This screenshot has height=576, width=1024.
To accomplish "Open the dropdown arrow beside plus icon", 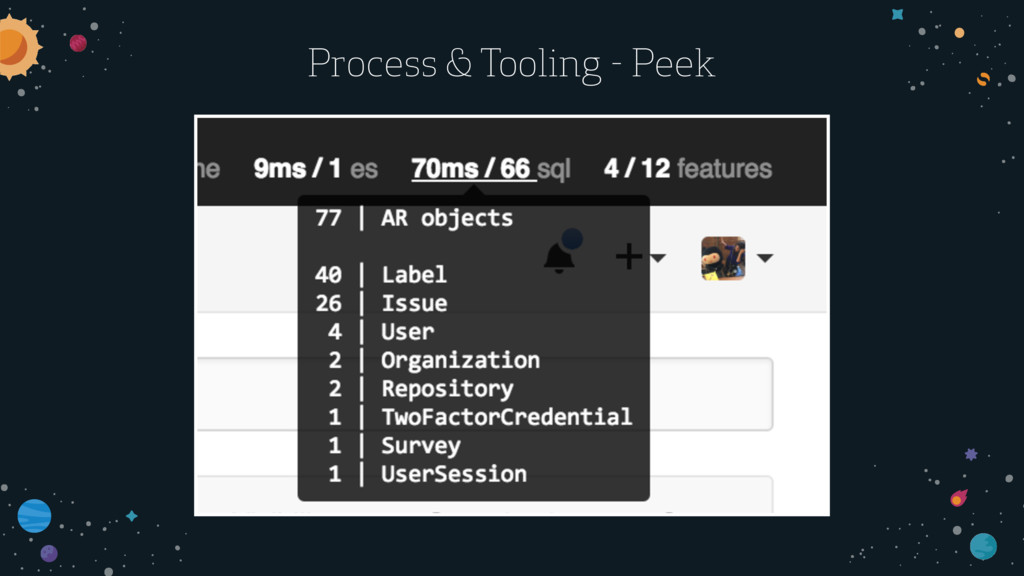I will click(658, 258).
